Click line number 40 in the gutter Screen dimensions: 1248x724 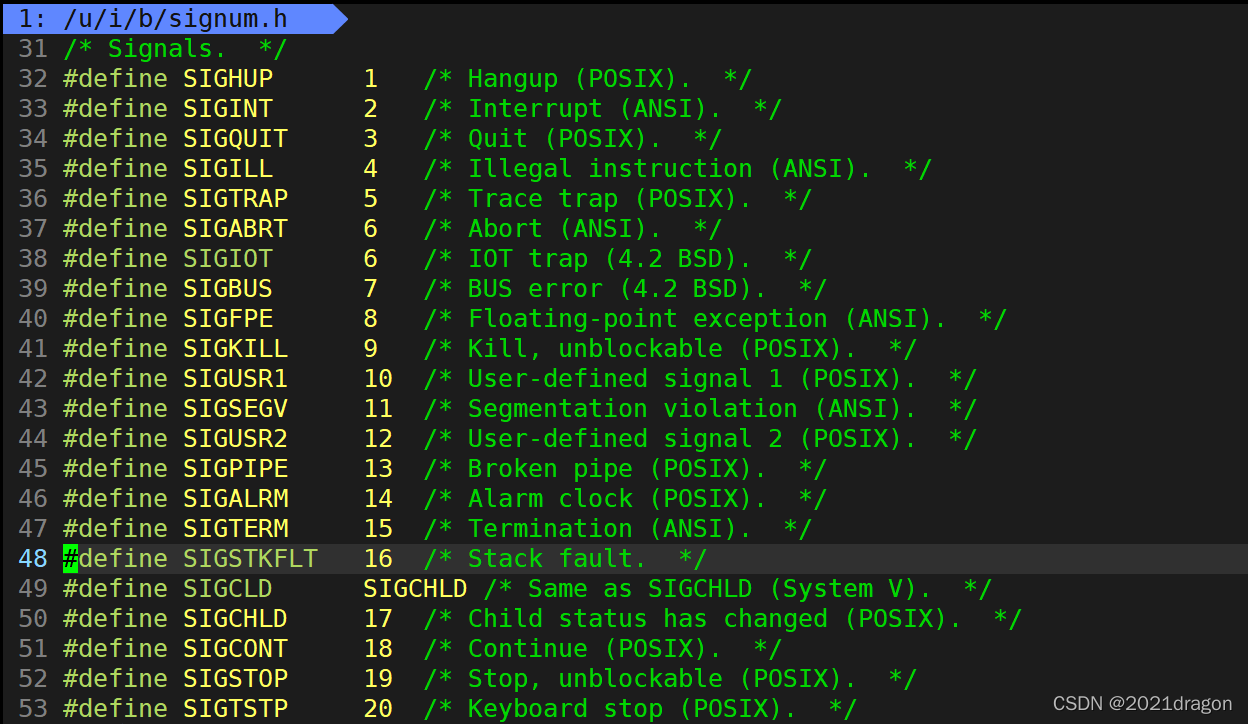33,318
